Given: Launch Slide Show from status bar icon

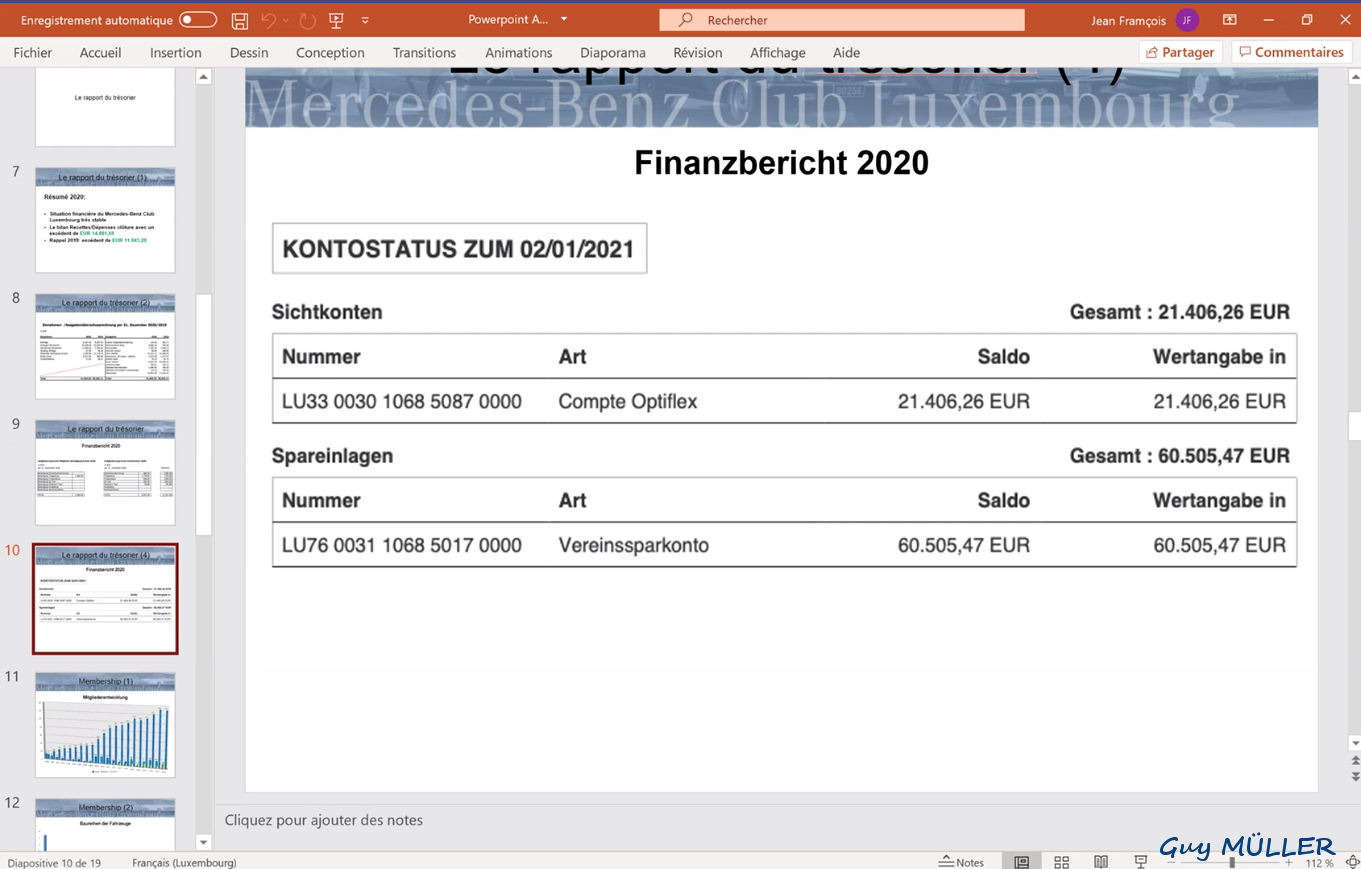Looking at the screenshot, I should pos(1140,862).
